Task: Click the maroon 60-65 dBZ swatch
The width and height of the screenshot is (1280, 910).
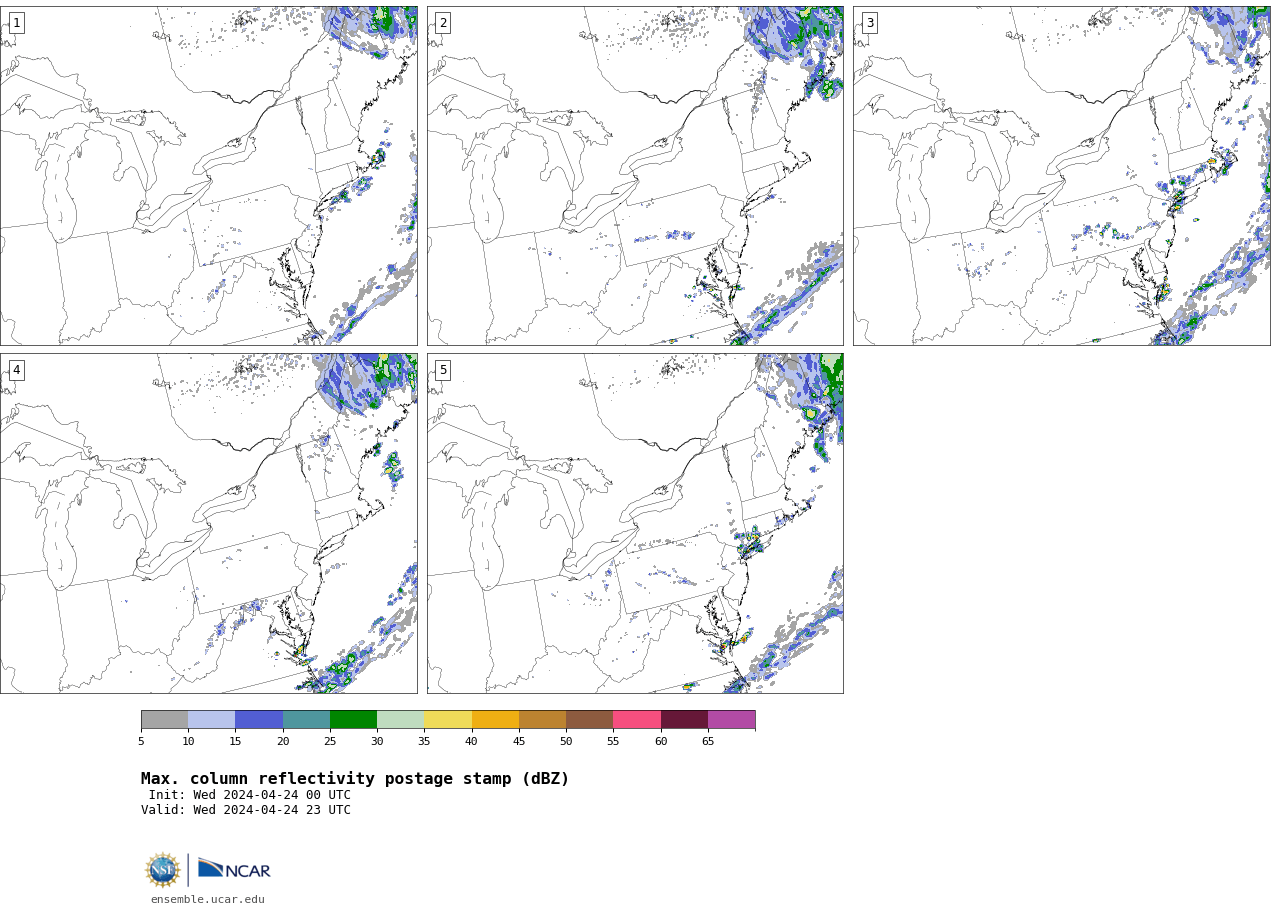Action: 684,720
